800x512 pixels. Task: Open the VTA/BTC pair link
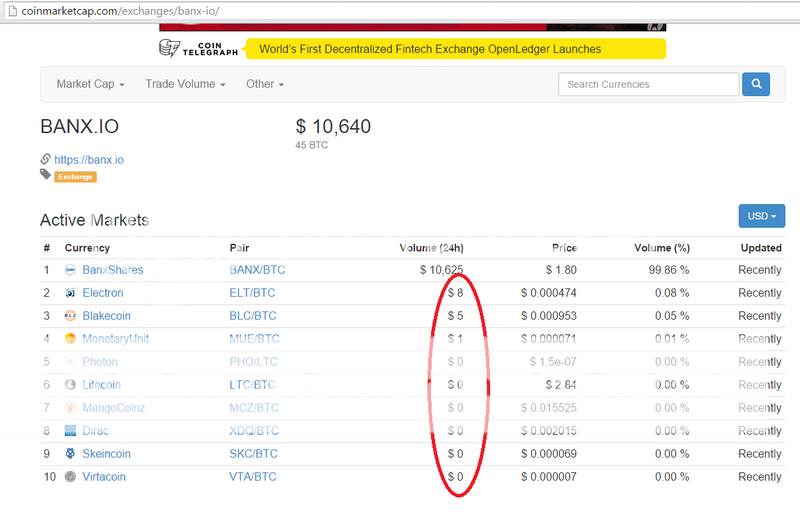coord(253,476)
